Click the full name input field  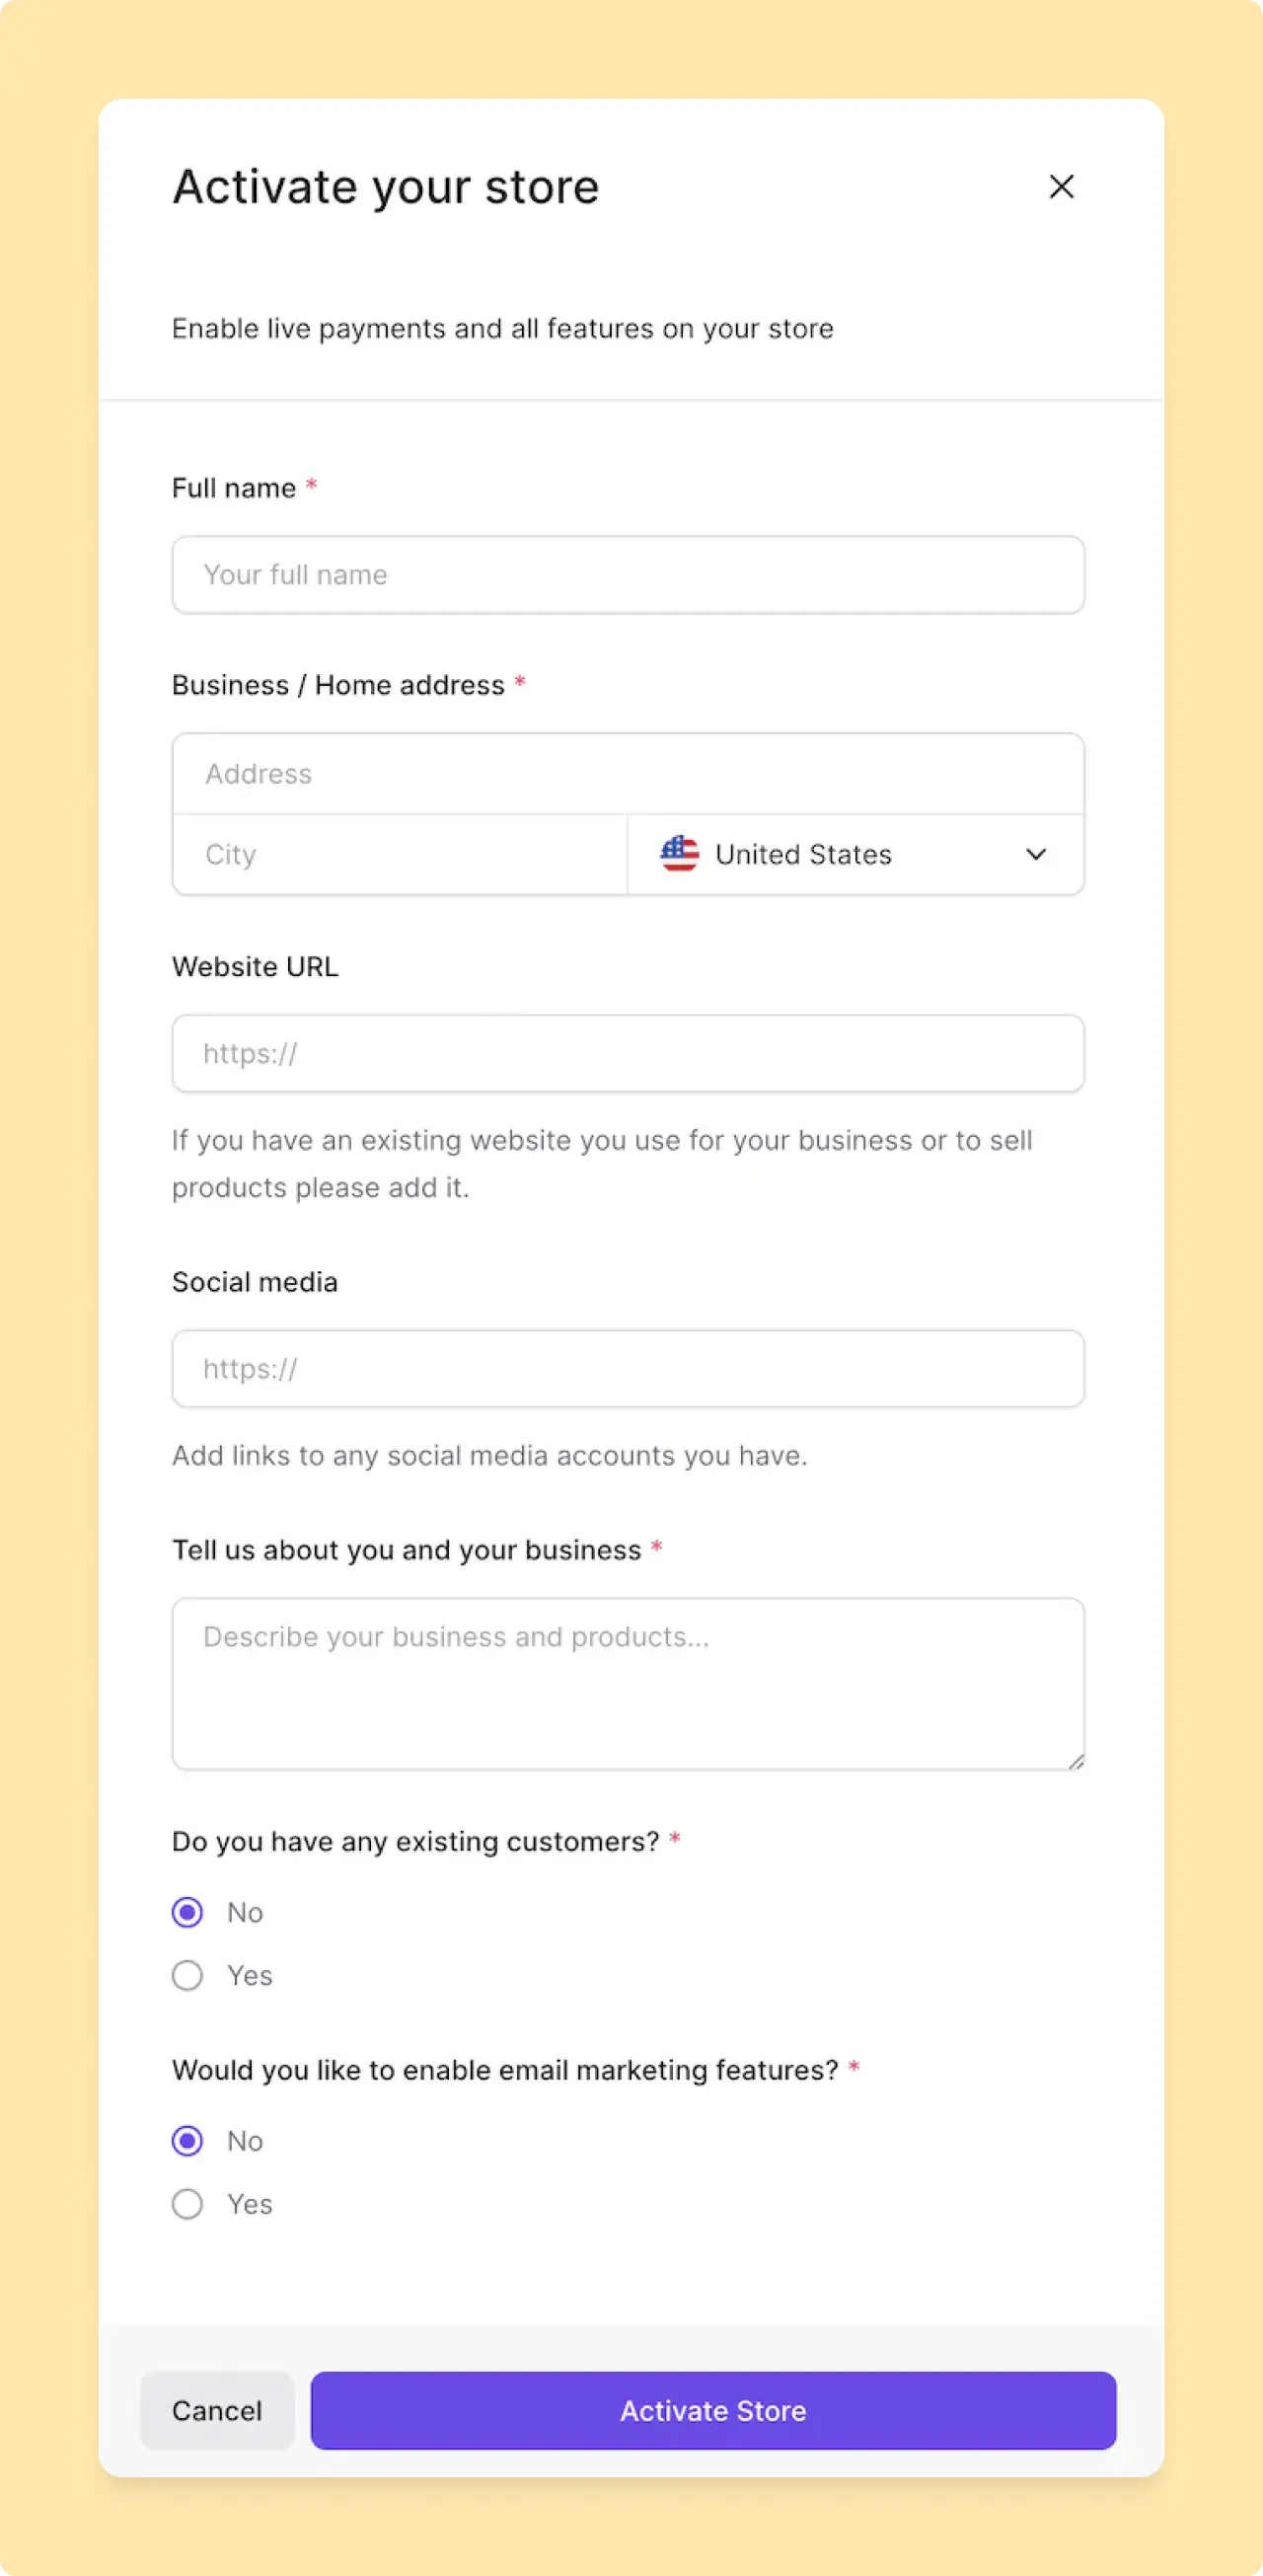628,574
